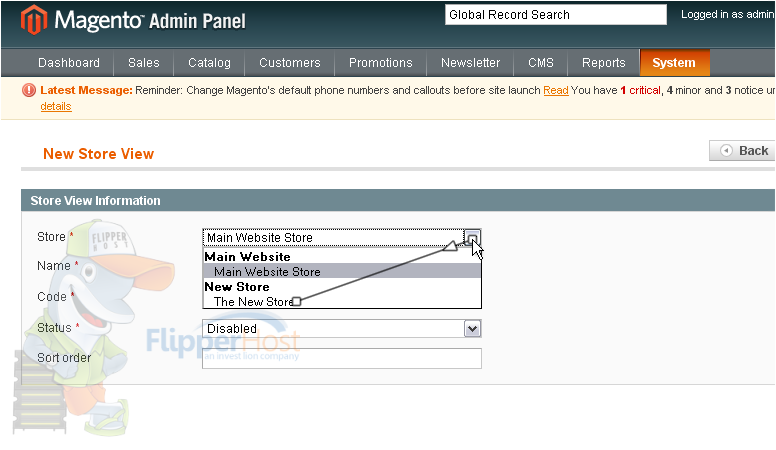Open the CMS menu
The image size is (776, 450).
click(540, 63)
